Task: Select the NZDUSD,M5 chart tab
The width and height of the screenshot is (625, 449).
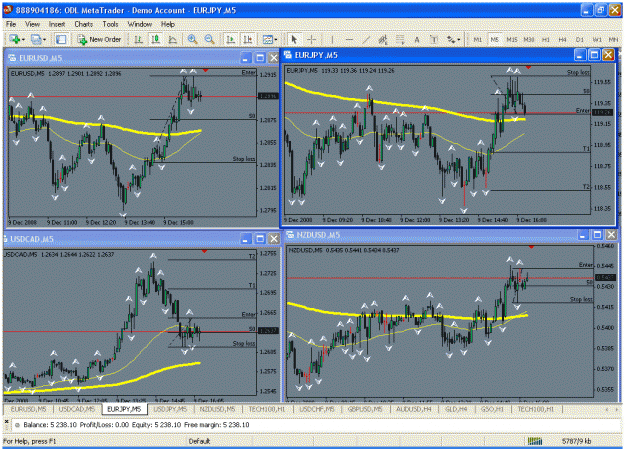Action: 218,409
